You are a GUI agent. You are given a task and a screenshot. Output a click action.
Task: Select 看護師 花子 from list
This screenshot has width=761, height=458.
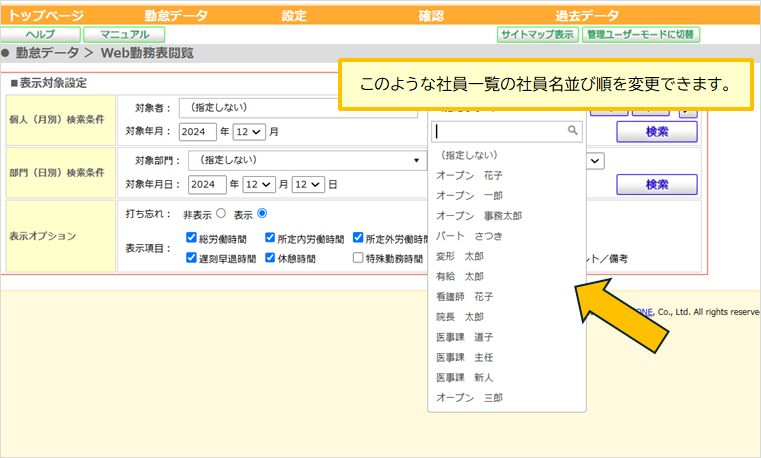click(507, 296)
